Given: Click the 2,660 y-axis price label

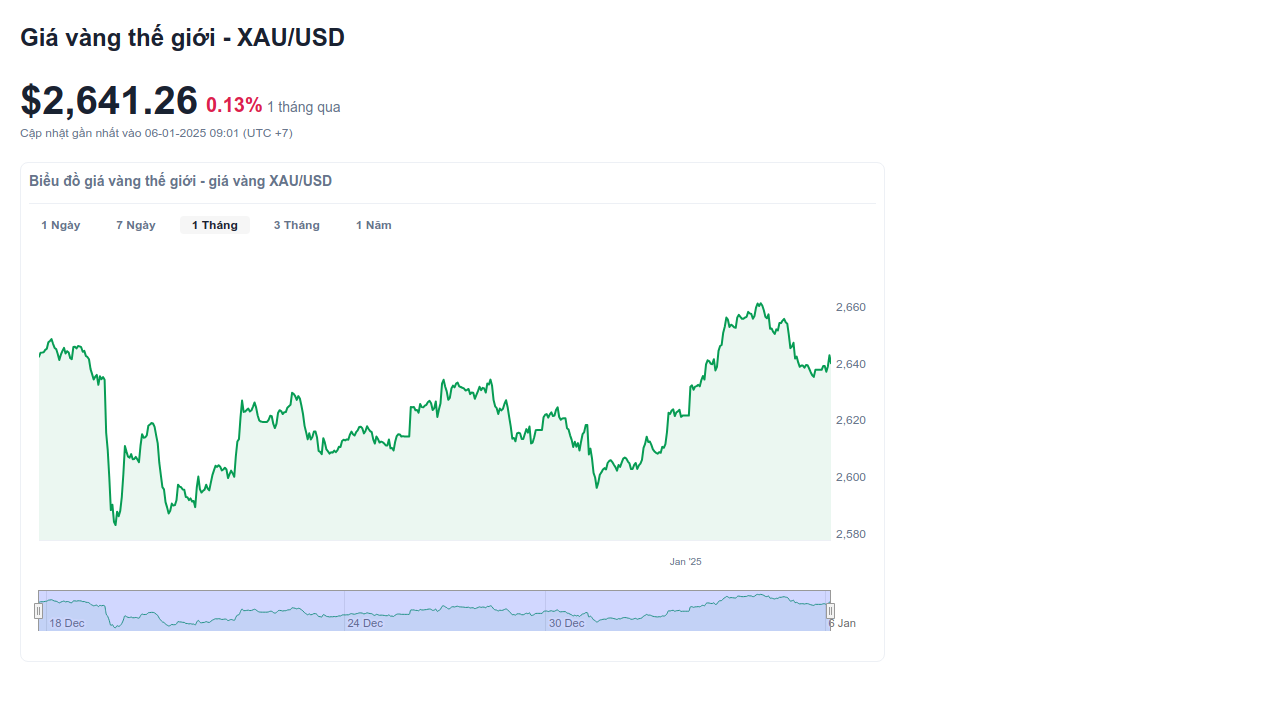Looking at the screenshot, I should 851,307.
